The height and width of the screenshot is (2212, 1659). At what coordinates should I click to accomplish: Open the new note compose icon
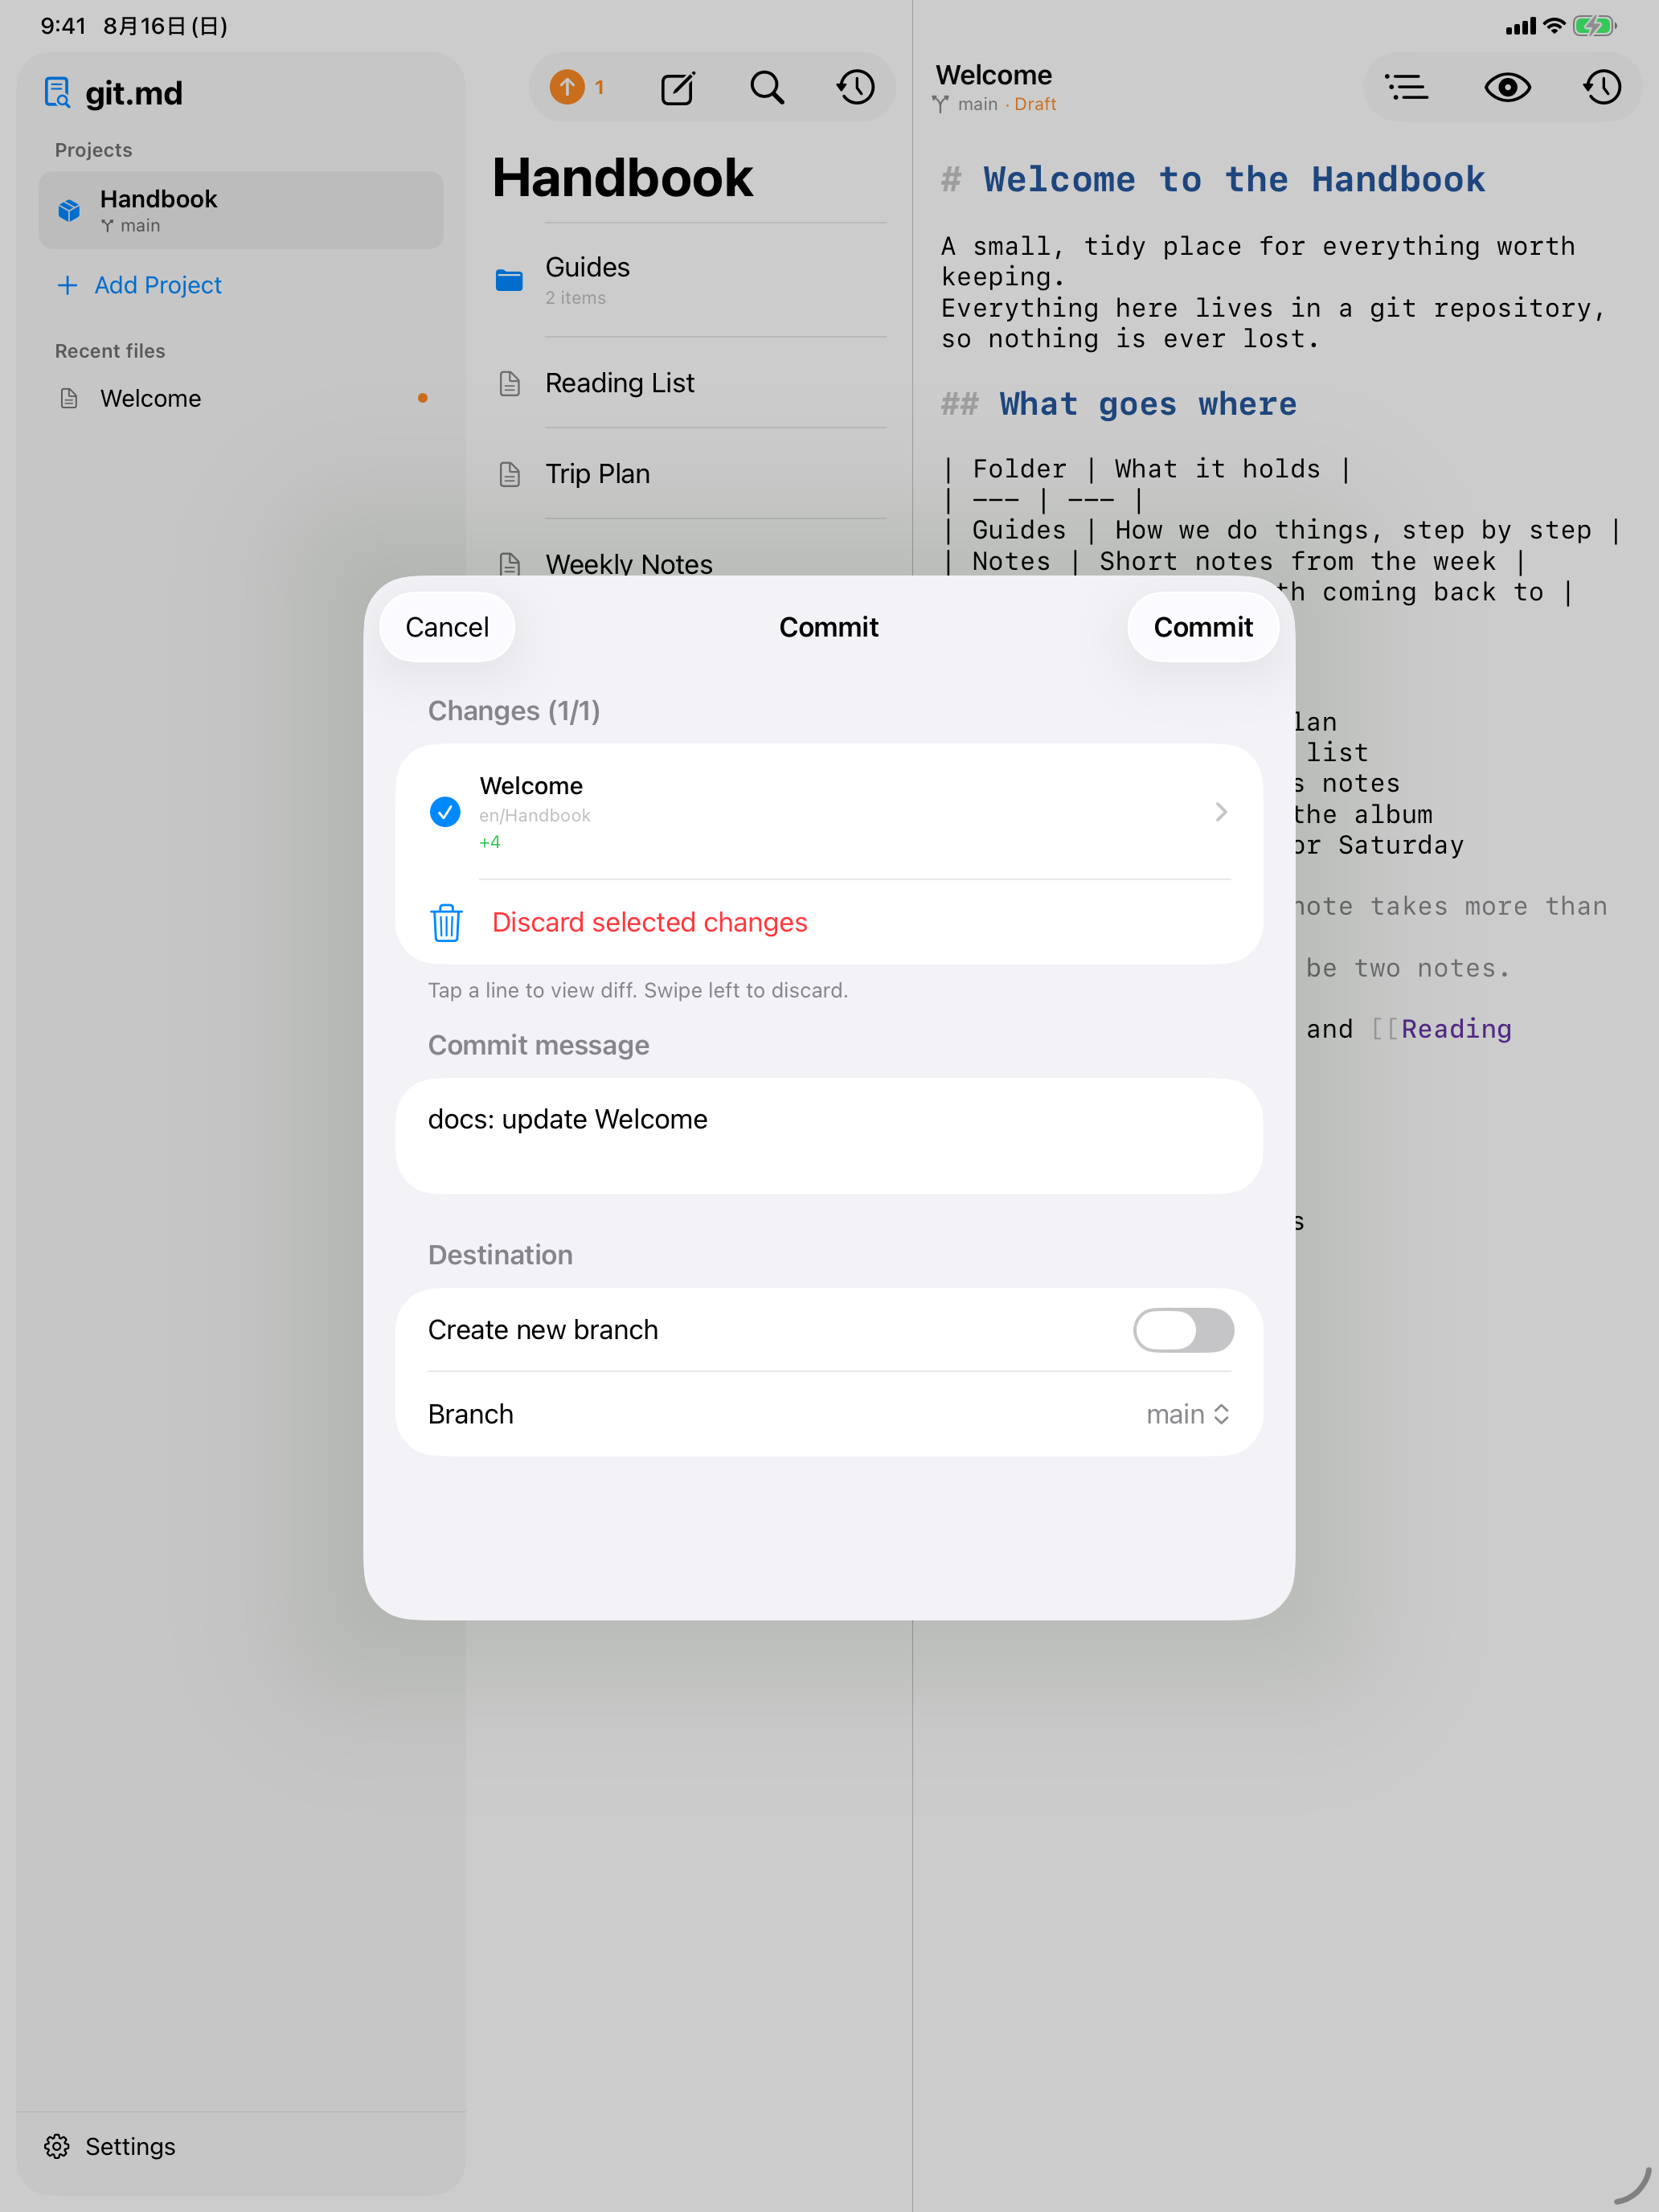click(x=678, y=88)
